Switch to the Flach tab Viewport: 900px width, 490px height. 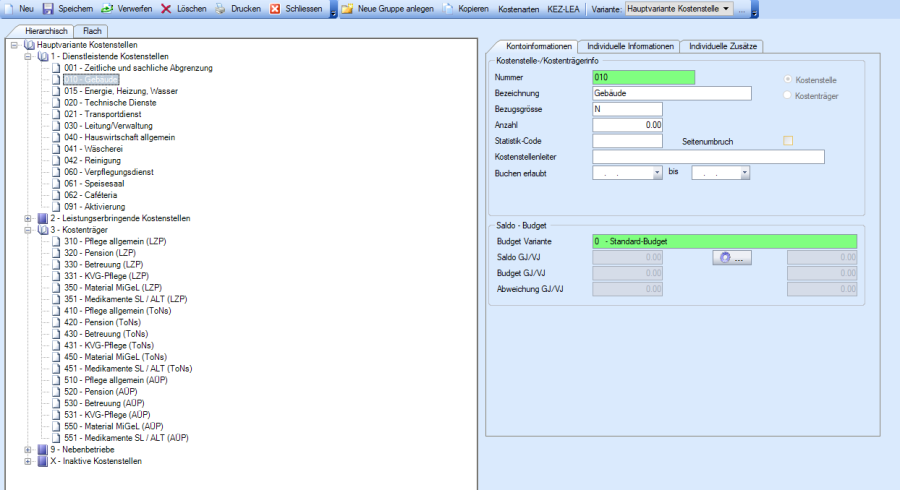(92, 31)
